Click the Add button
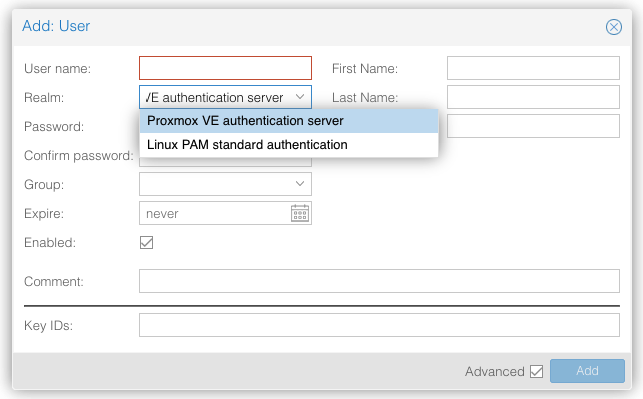The image size is (643, 399). pyautogui.click(x=587, y=371)
